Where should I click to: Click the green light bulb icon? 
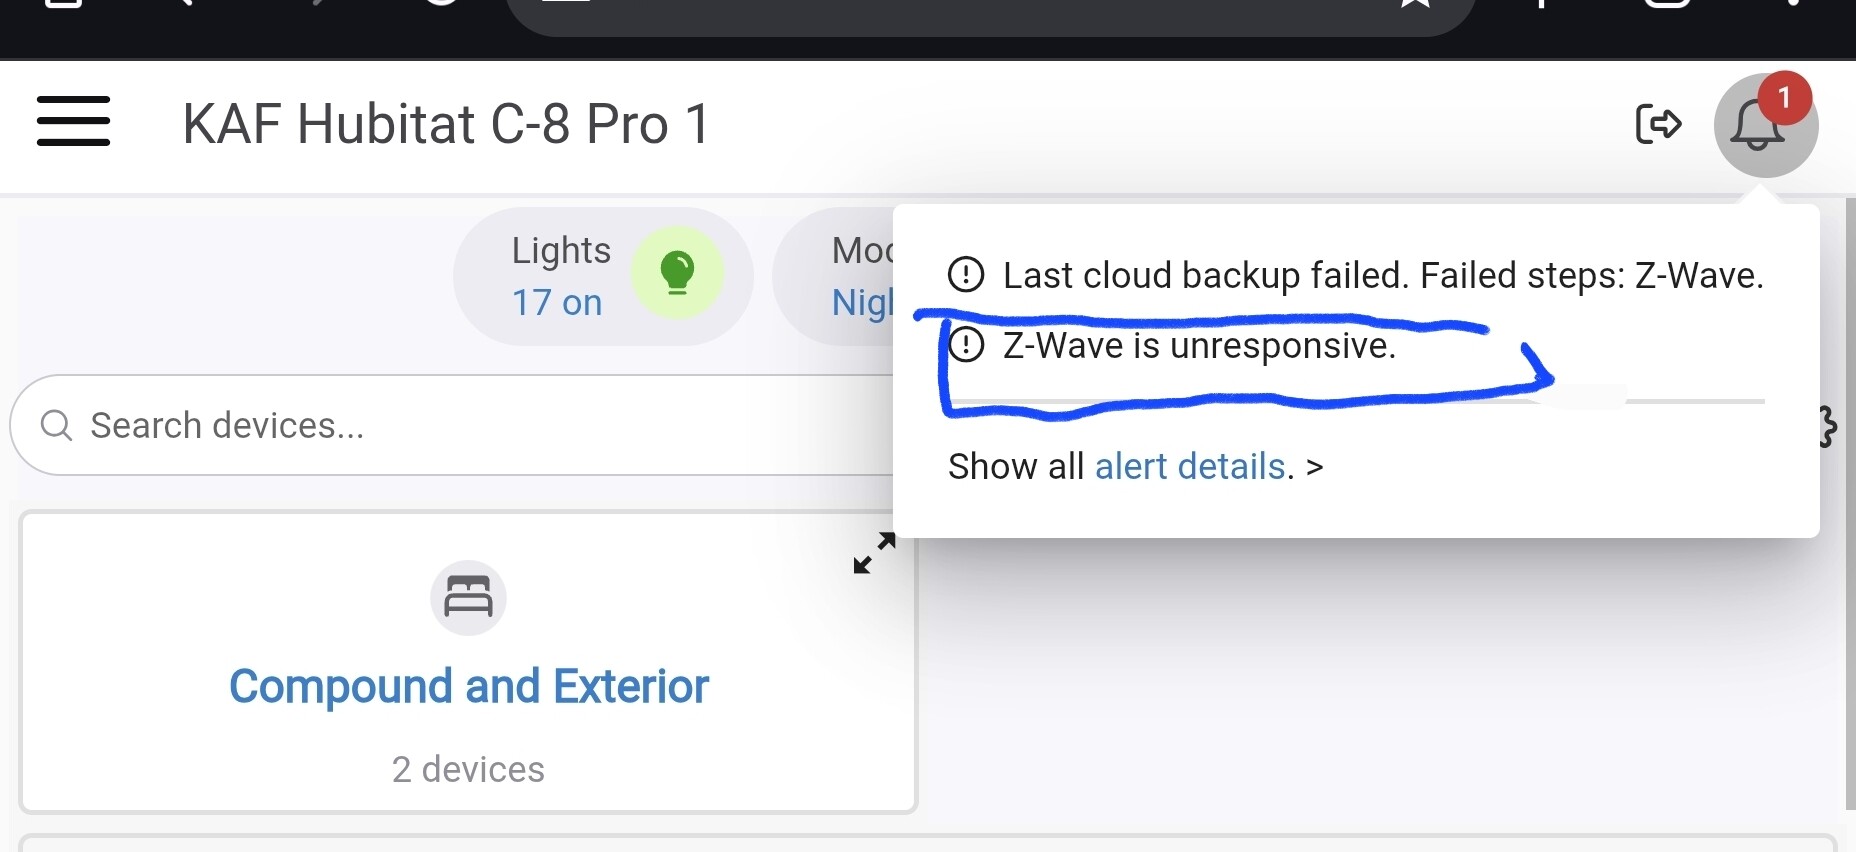click(677, 272)
